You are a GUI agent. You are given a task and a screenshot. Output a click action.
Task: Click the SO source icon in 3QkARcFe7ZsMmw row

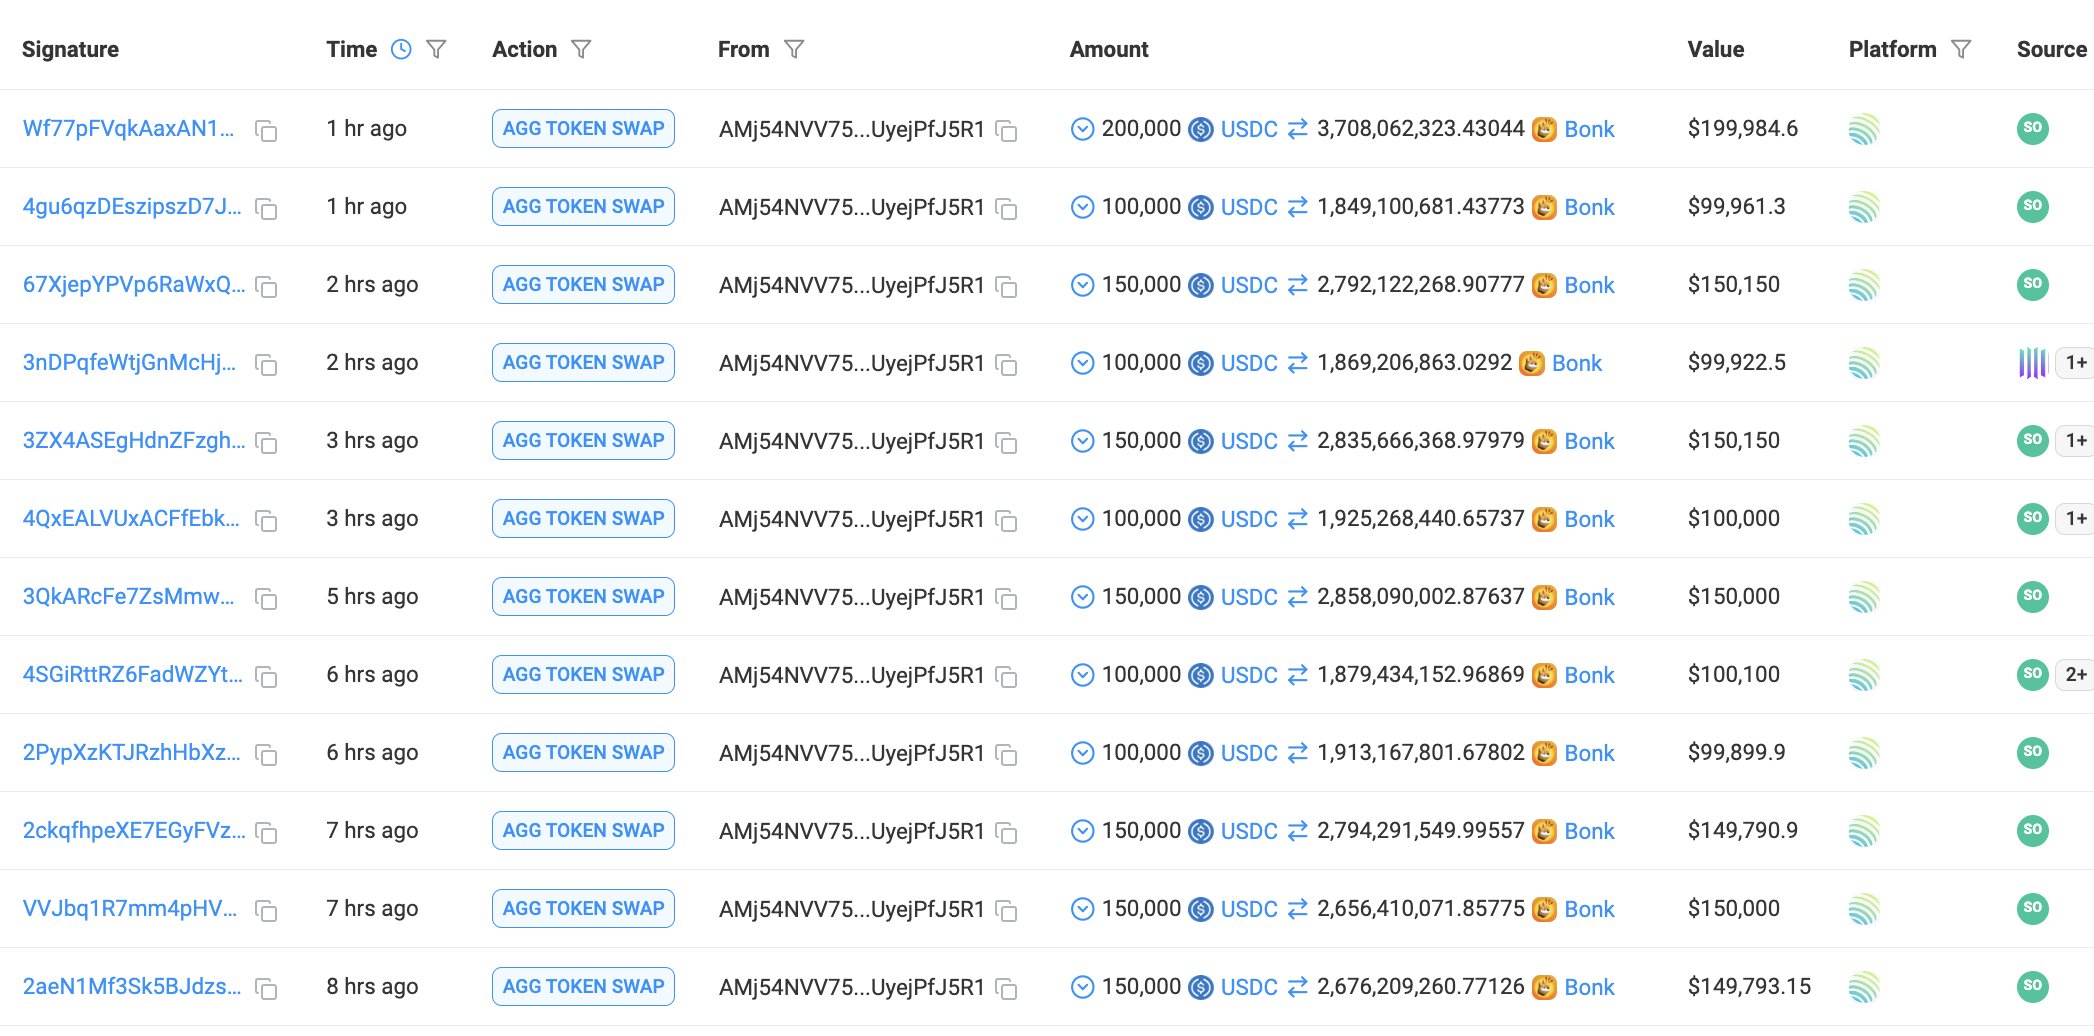pos(2032,596)
